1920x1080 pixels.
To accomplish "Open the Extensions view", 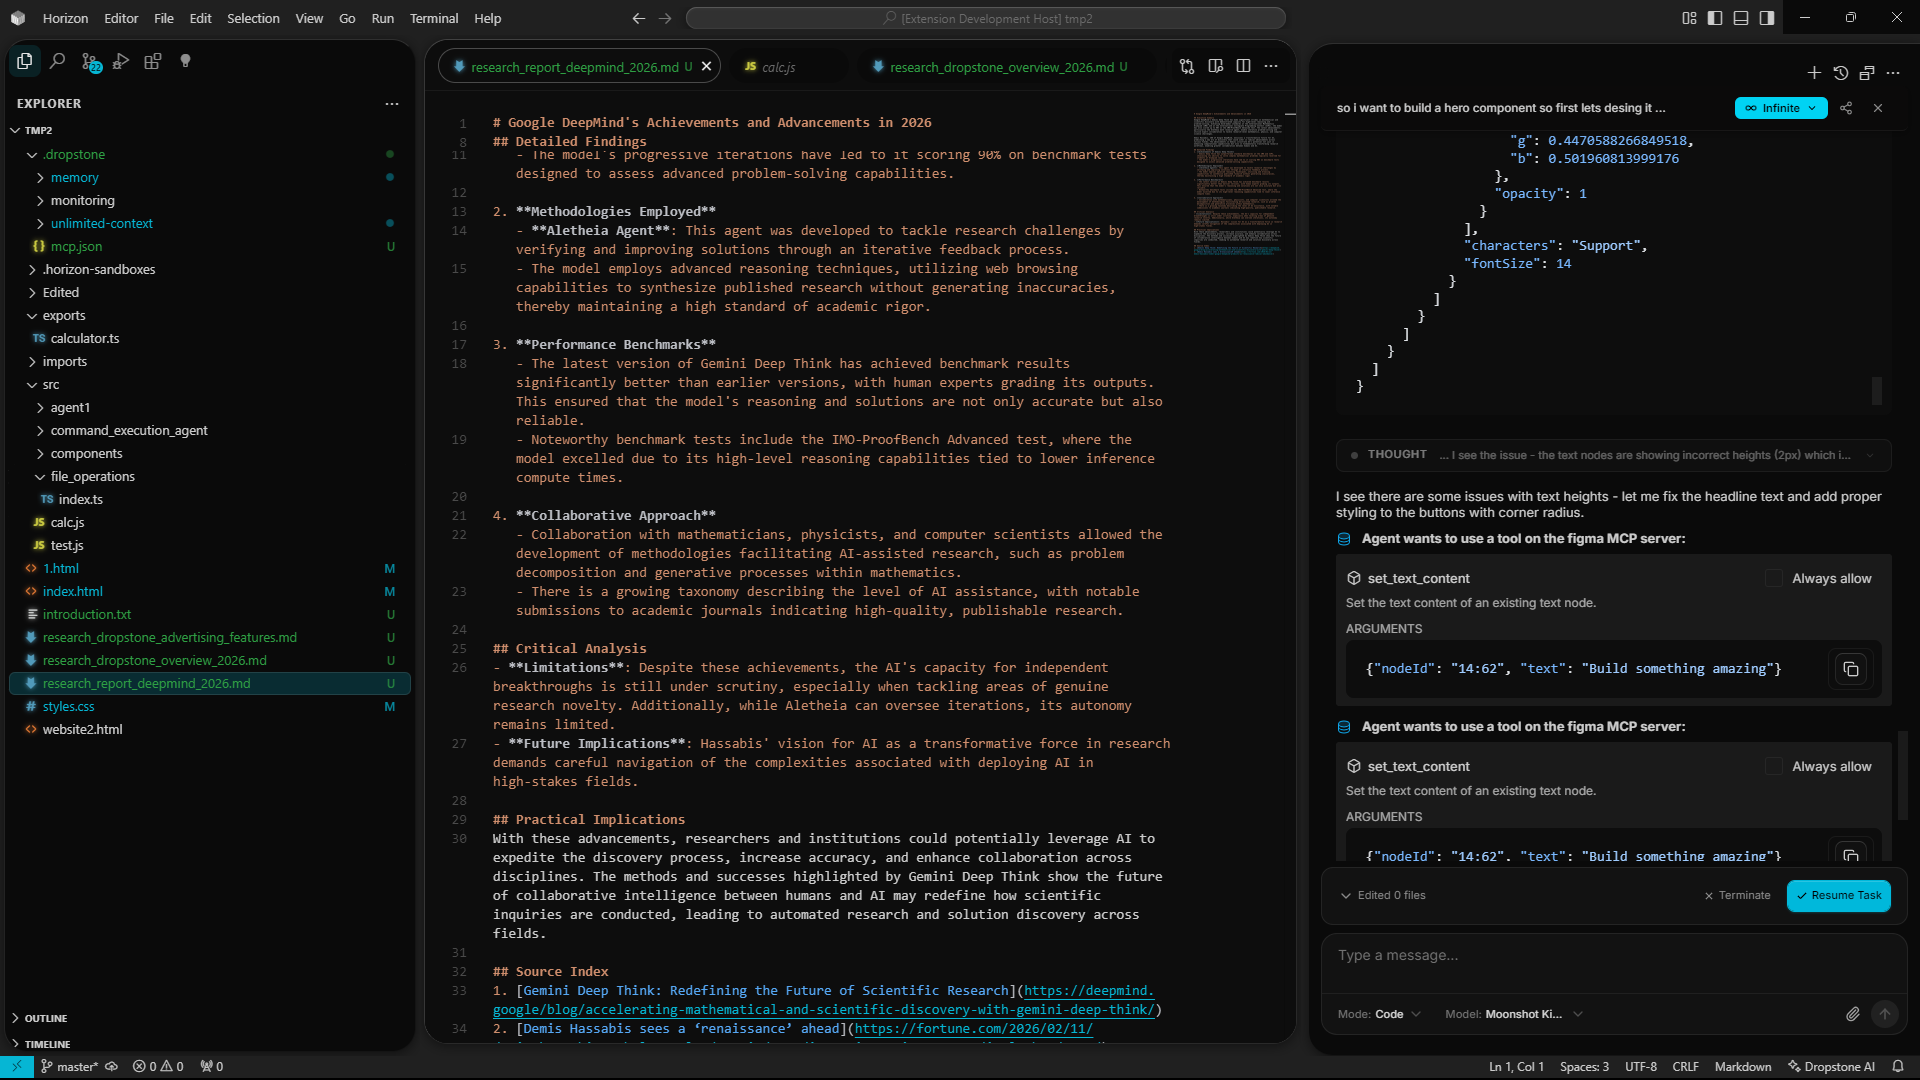I will click(x=152, y=61).
